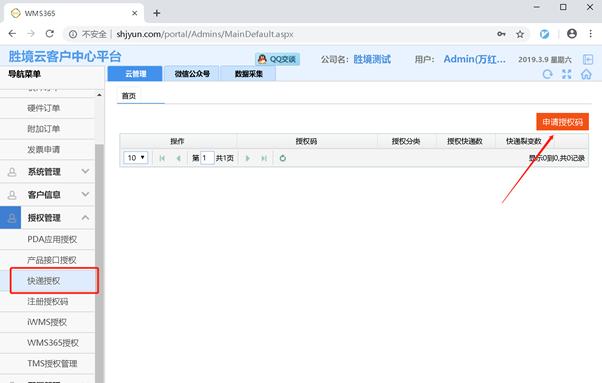Viewport: 602px width, 383px height.
Task: Open the 发票申请 menu item
Action: [x=47, y=150]
